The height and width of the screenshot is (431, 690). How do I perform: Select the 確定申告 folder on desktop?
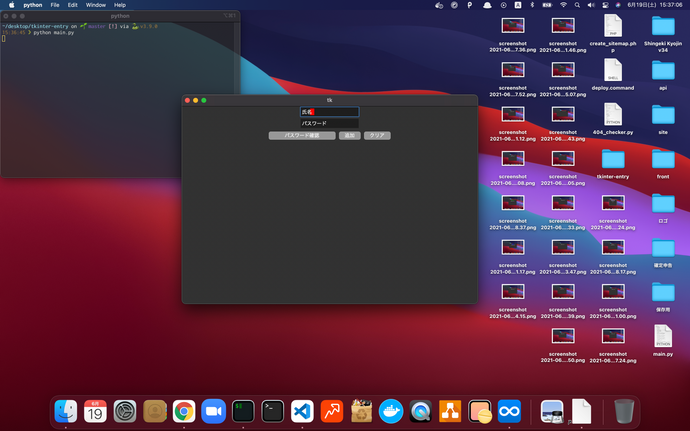(663, 252)
